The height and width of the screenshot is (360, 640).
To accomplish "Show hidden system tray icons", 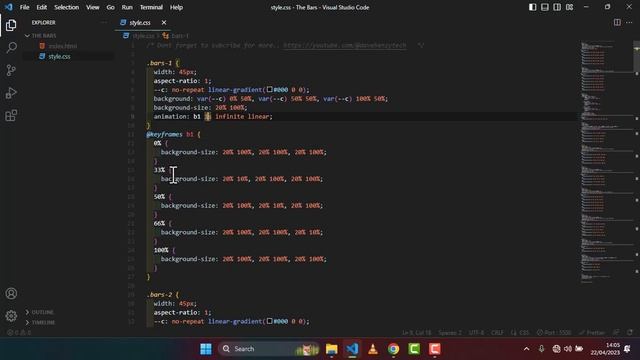I will [527, 349].
